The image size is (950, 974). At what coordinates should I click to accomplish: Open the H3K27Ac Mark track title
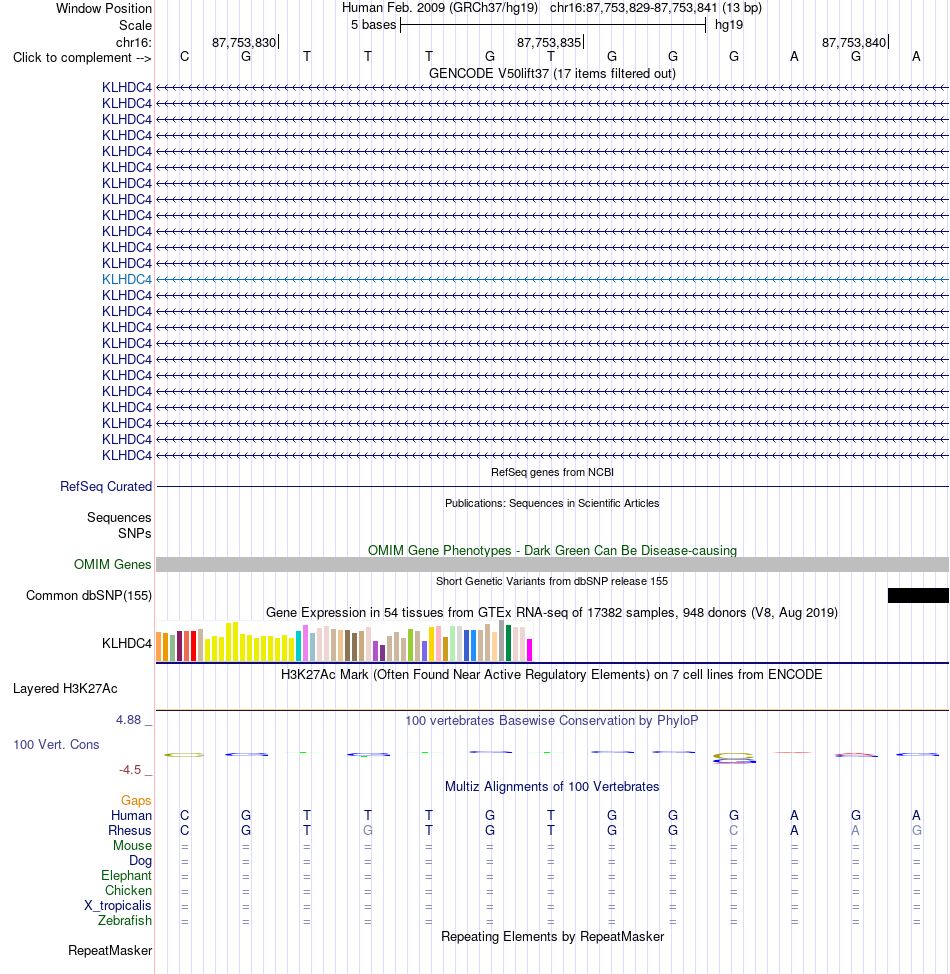click(x=552, y=675)
